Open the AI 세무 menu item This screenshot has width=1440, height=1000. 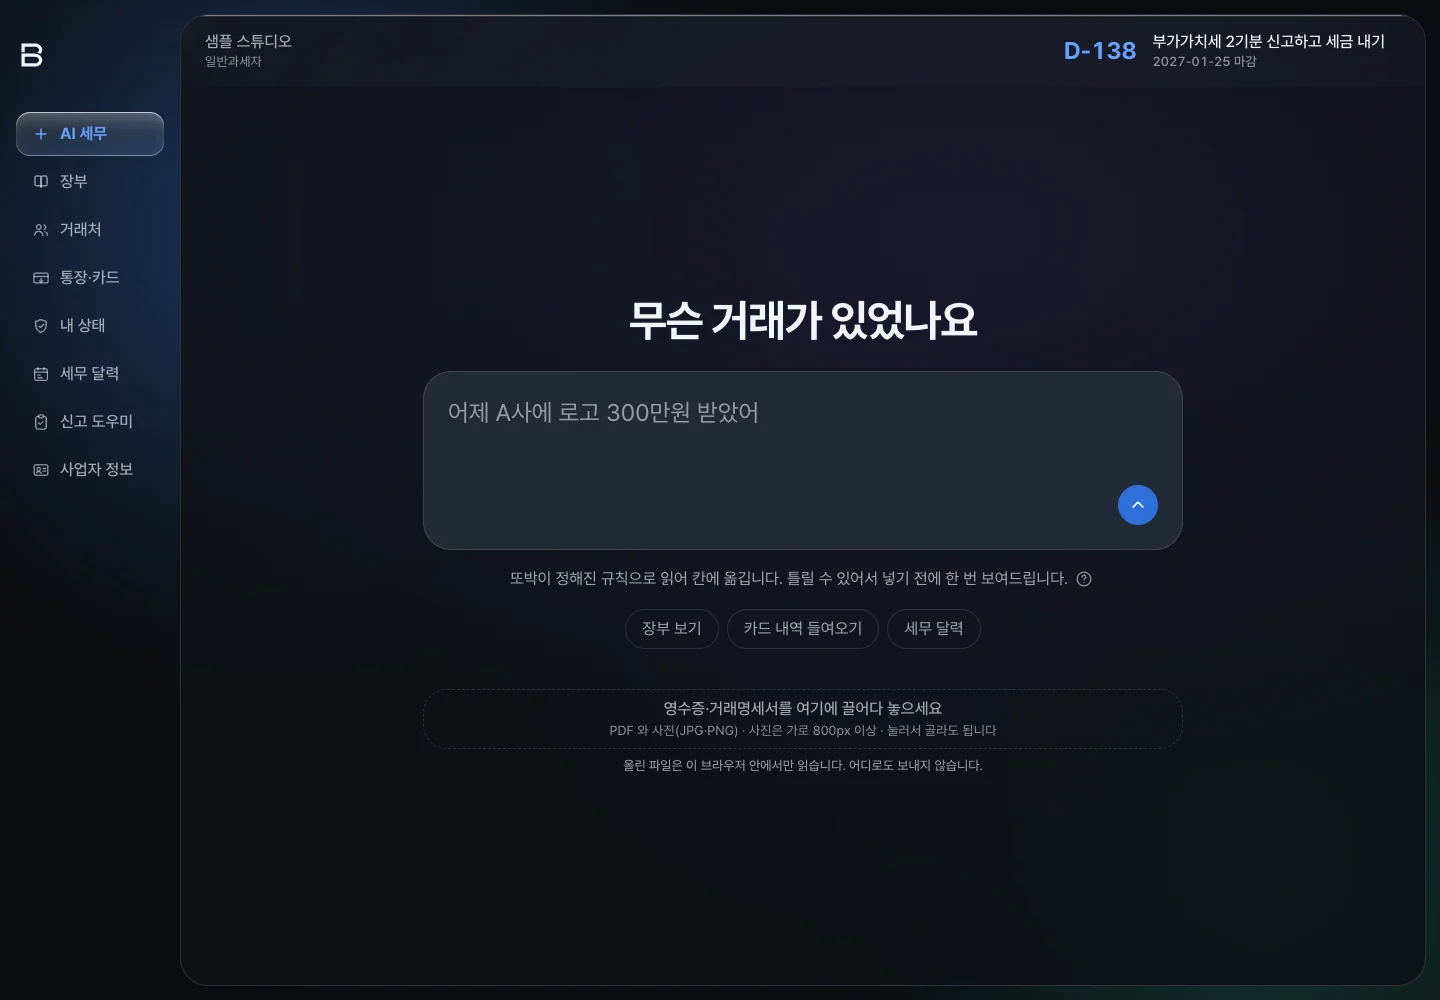pyautogui.click(x=90, y=134)
